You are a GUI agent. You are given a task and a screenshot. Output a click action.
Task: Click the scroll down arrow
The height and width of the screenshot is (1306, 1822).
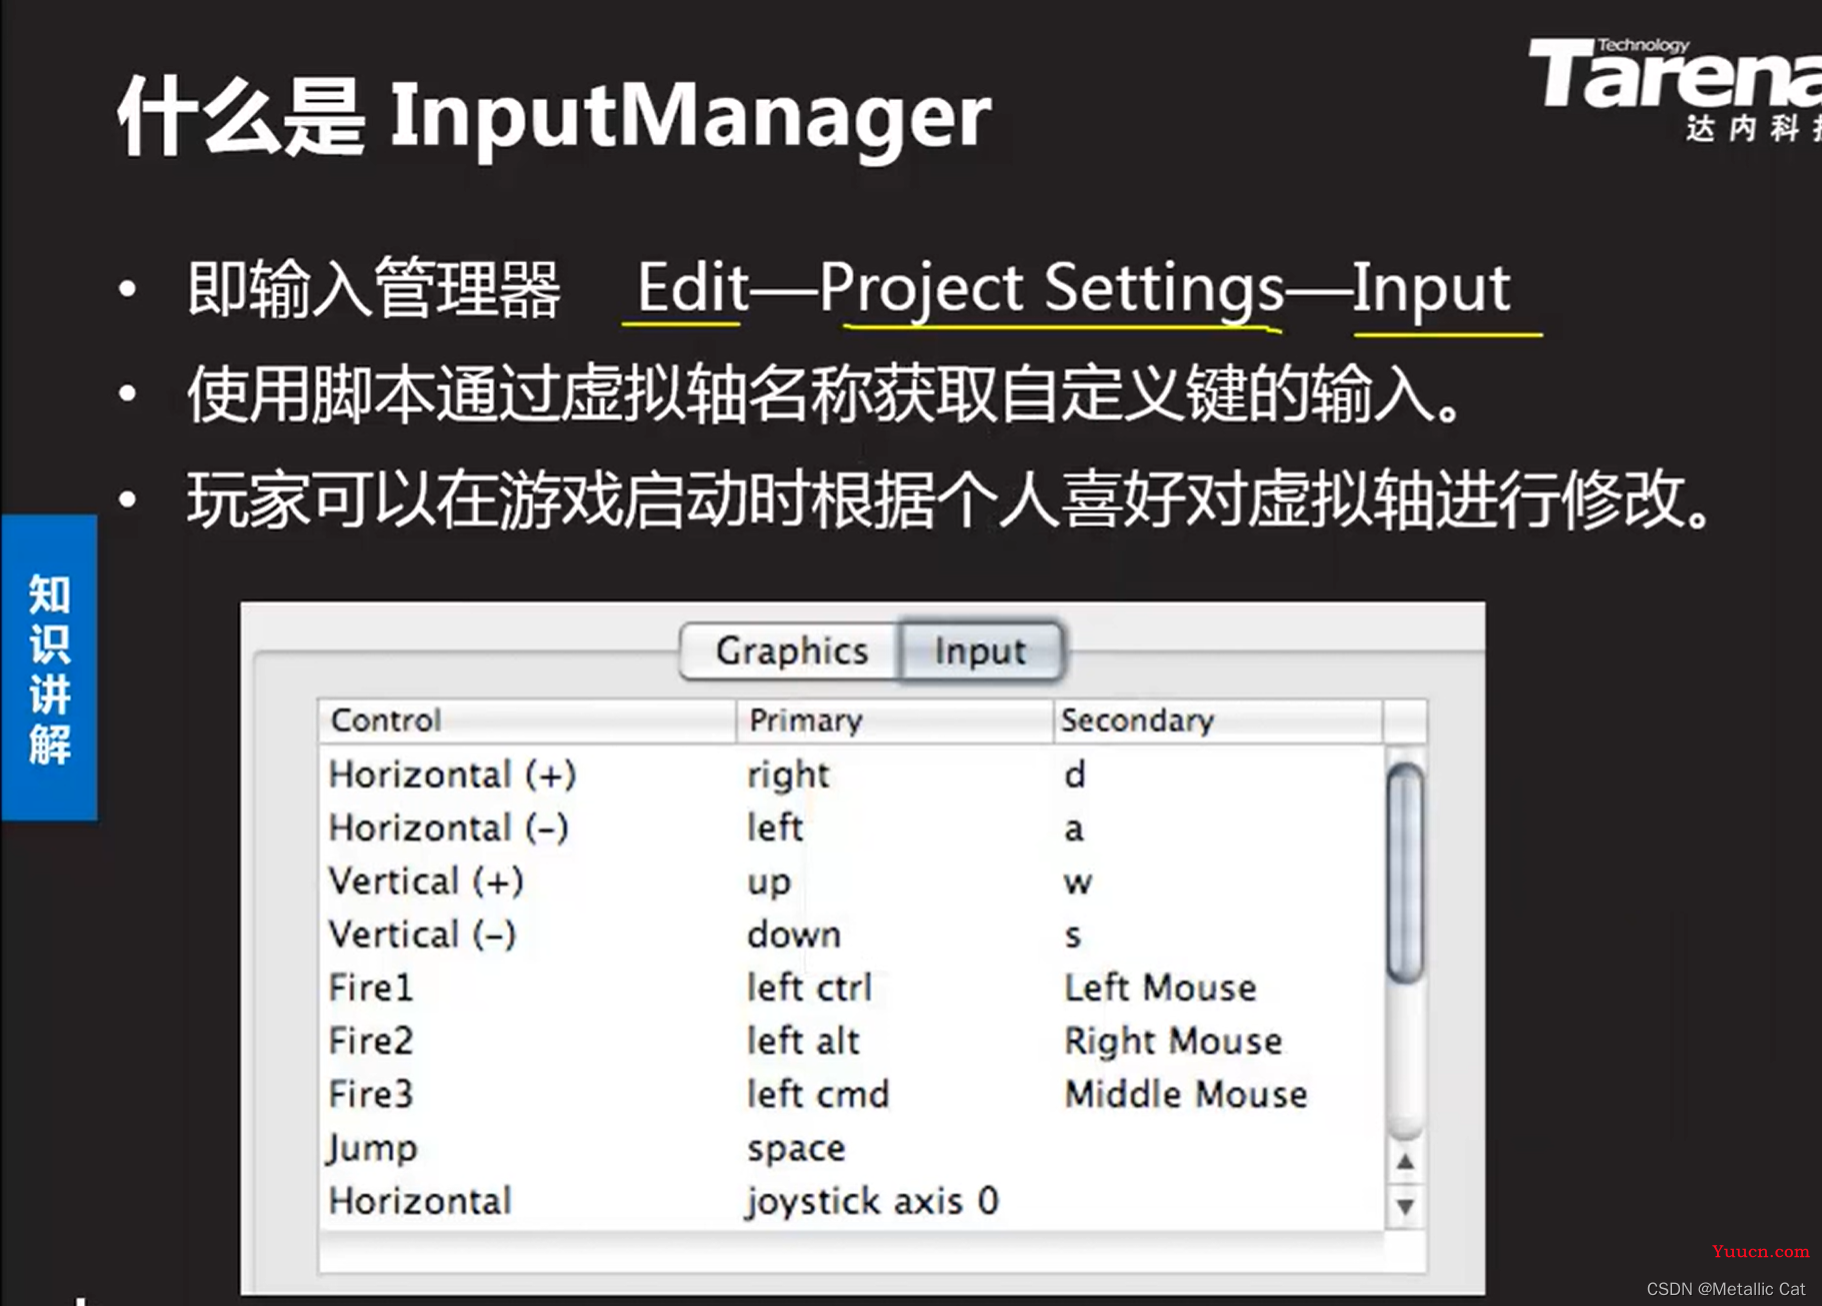click(1405, 1207)
